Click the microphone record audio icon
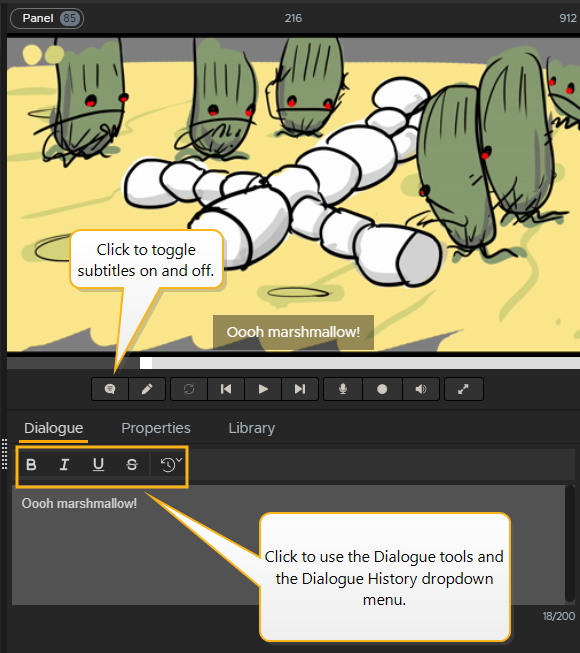Screen dimensions: 580x653 (x=343, y=389)
